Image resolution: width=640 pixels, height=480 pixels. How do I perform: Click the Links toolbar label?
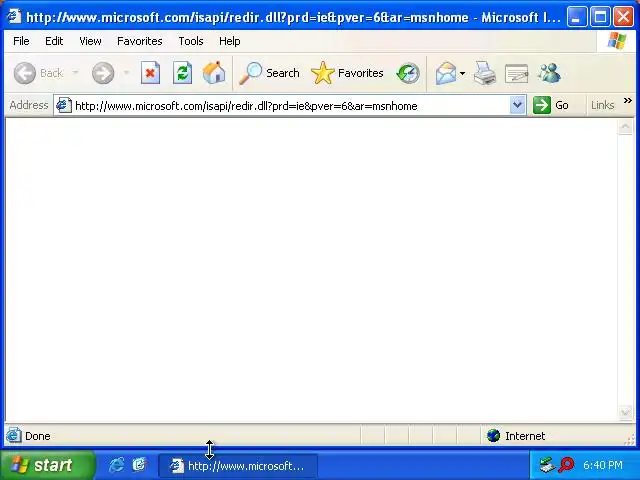(x=602, y=105)
